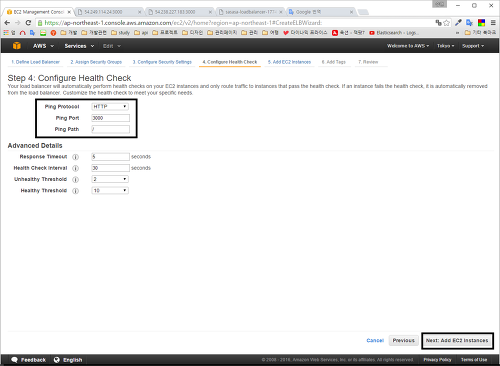The height and width of the screenshot is (366, 500).
Task: Click the translate icon in address bar
Action: (x=439, y=23)
